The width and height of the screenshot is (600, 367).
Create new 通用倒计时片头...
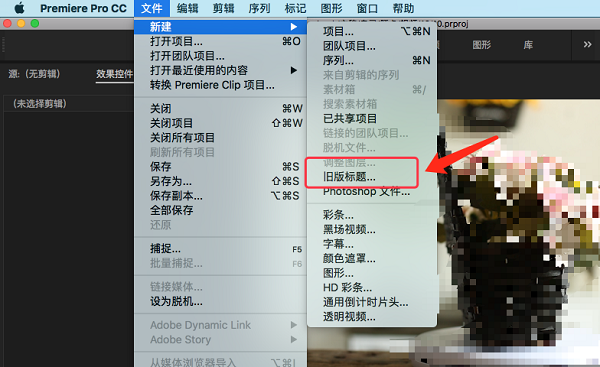click(x=372, y=302)
